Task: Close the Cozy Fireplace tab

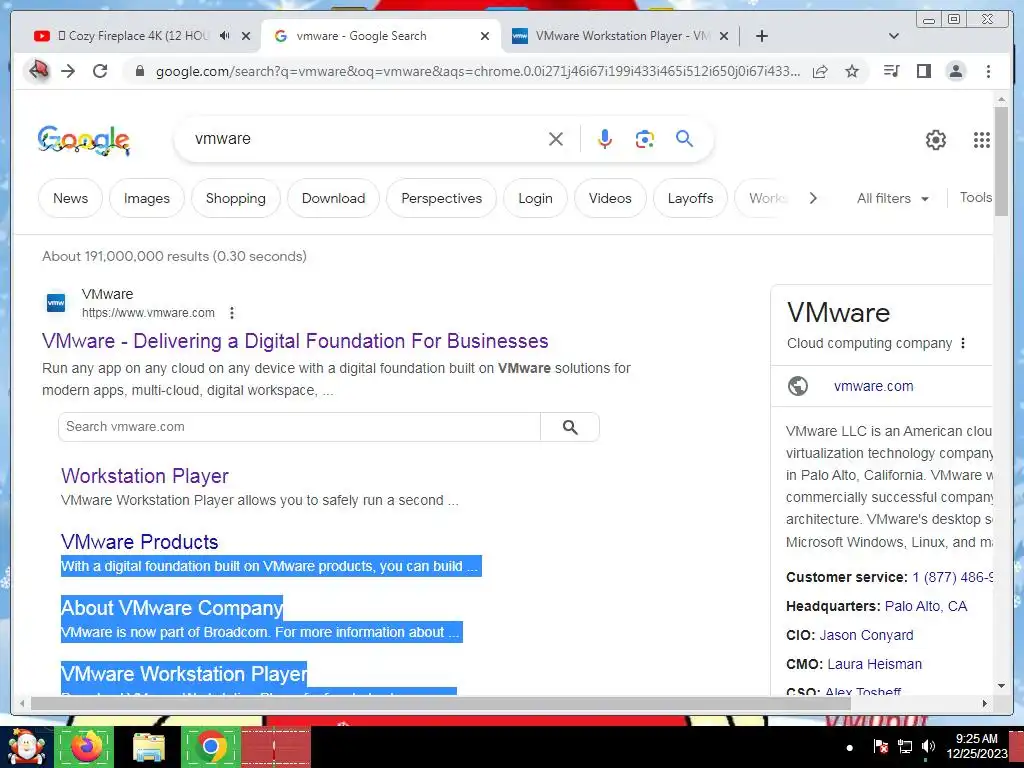Action: click(x=246, y=36)
